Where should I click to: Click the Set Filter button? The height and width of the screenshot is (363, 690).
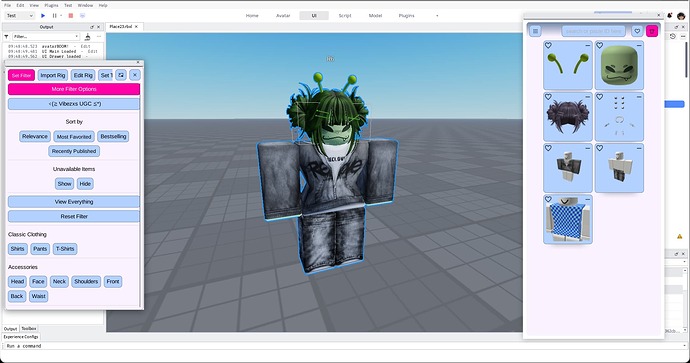tap(22, 75)
